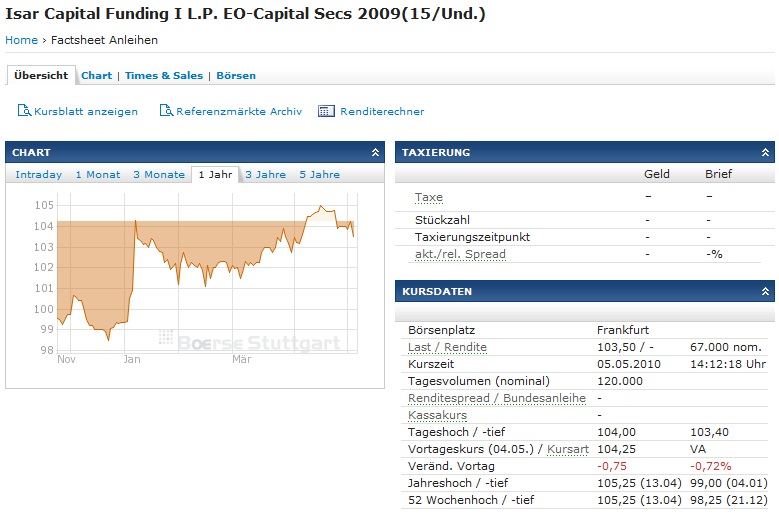Click the Stückzahl row label
779x516 pixels.
click(442, 220)
